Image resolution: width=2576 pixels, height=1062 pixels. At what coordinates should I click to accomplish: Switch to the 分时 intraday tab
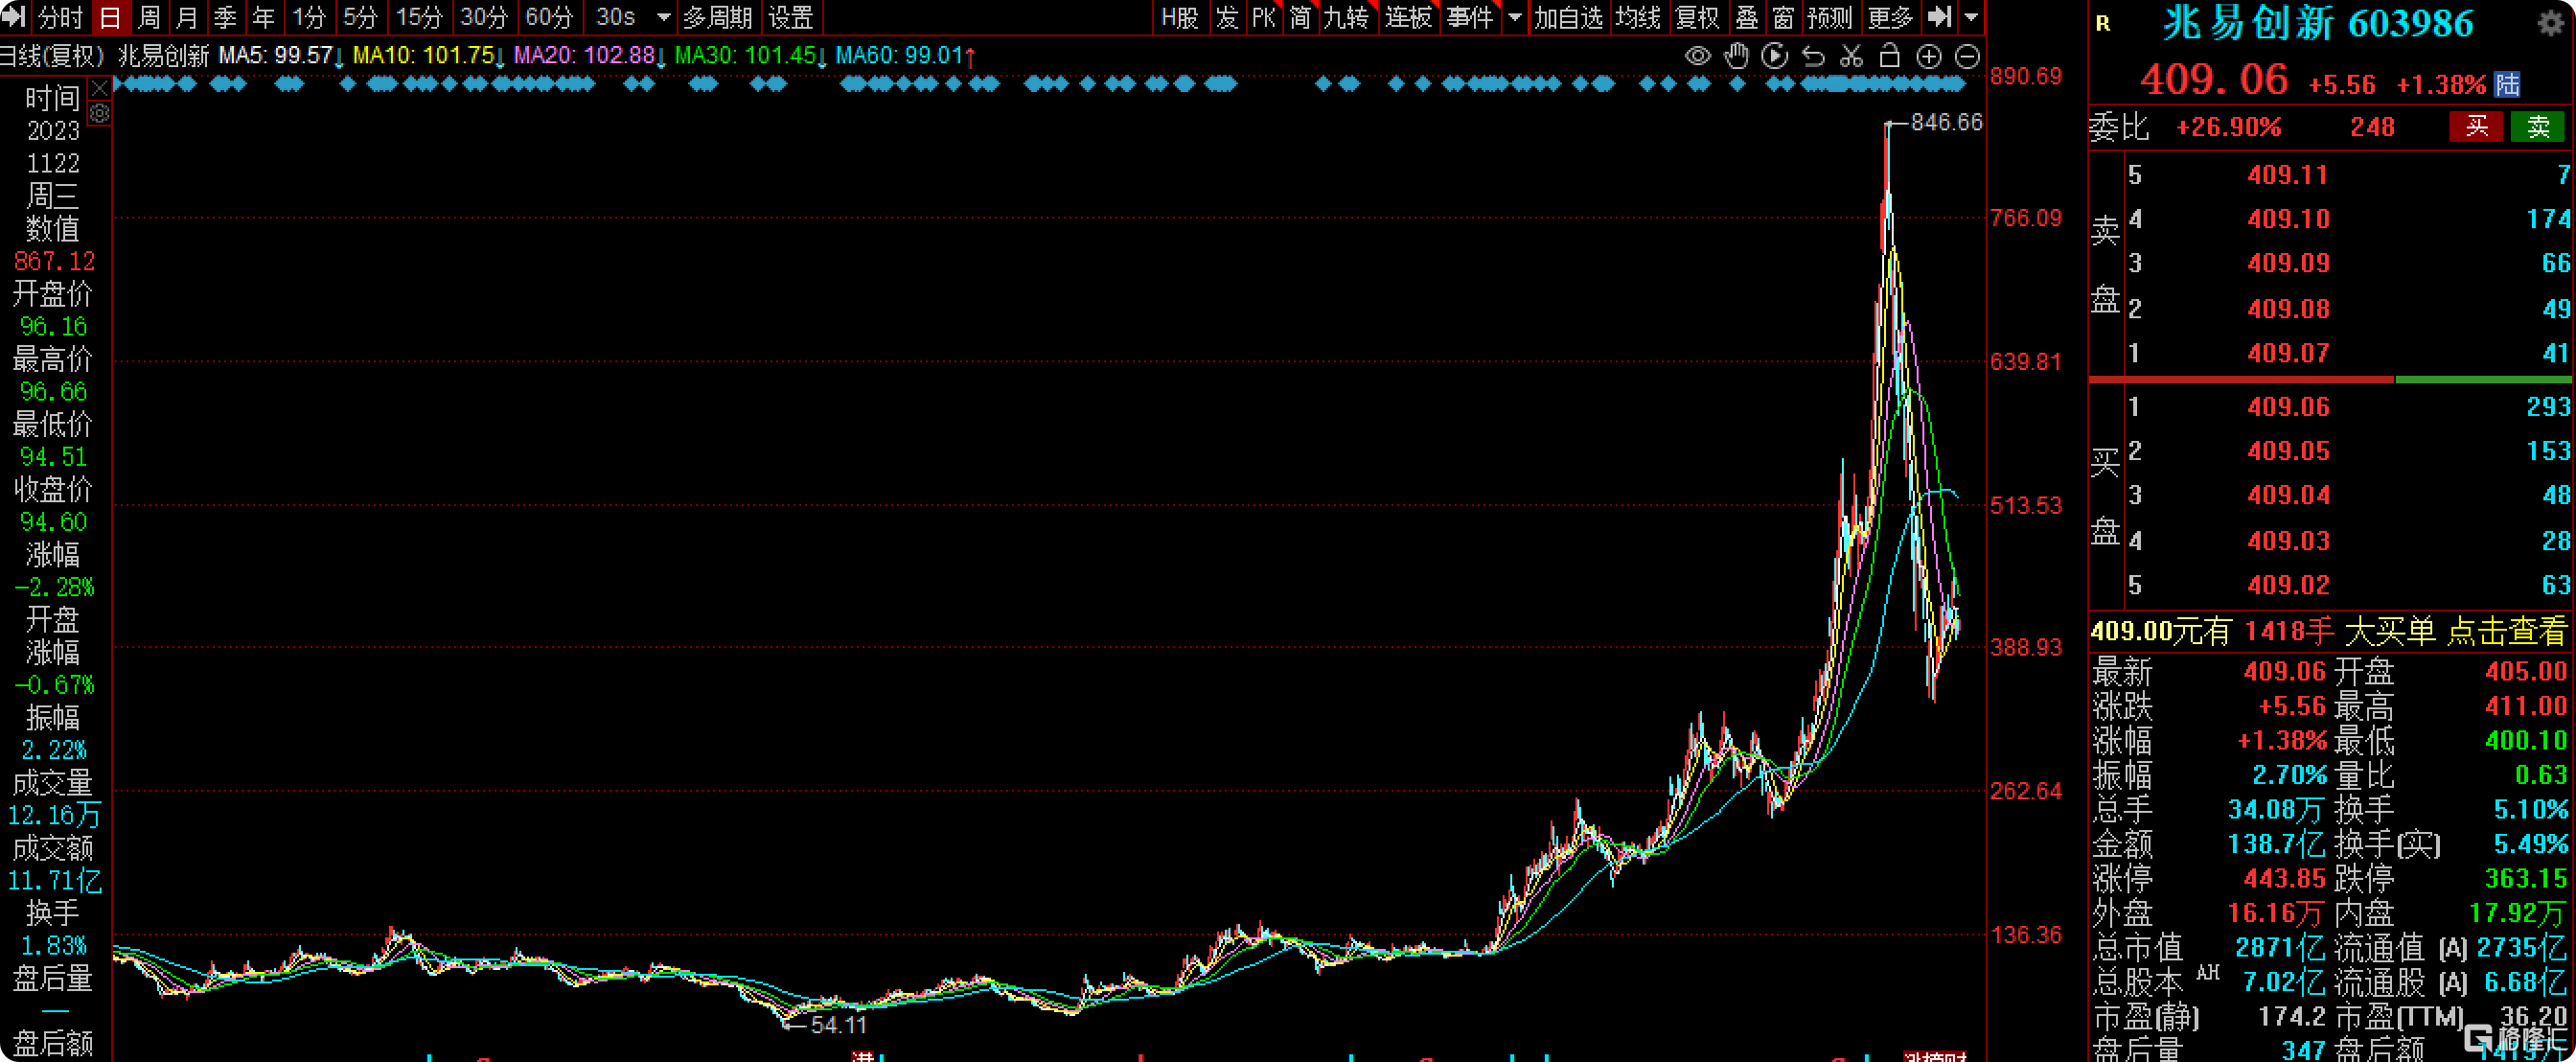click(x=59, y=17)
